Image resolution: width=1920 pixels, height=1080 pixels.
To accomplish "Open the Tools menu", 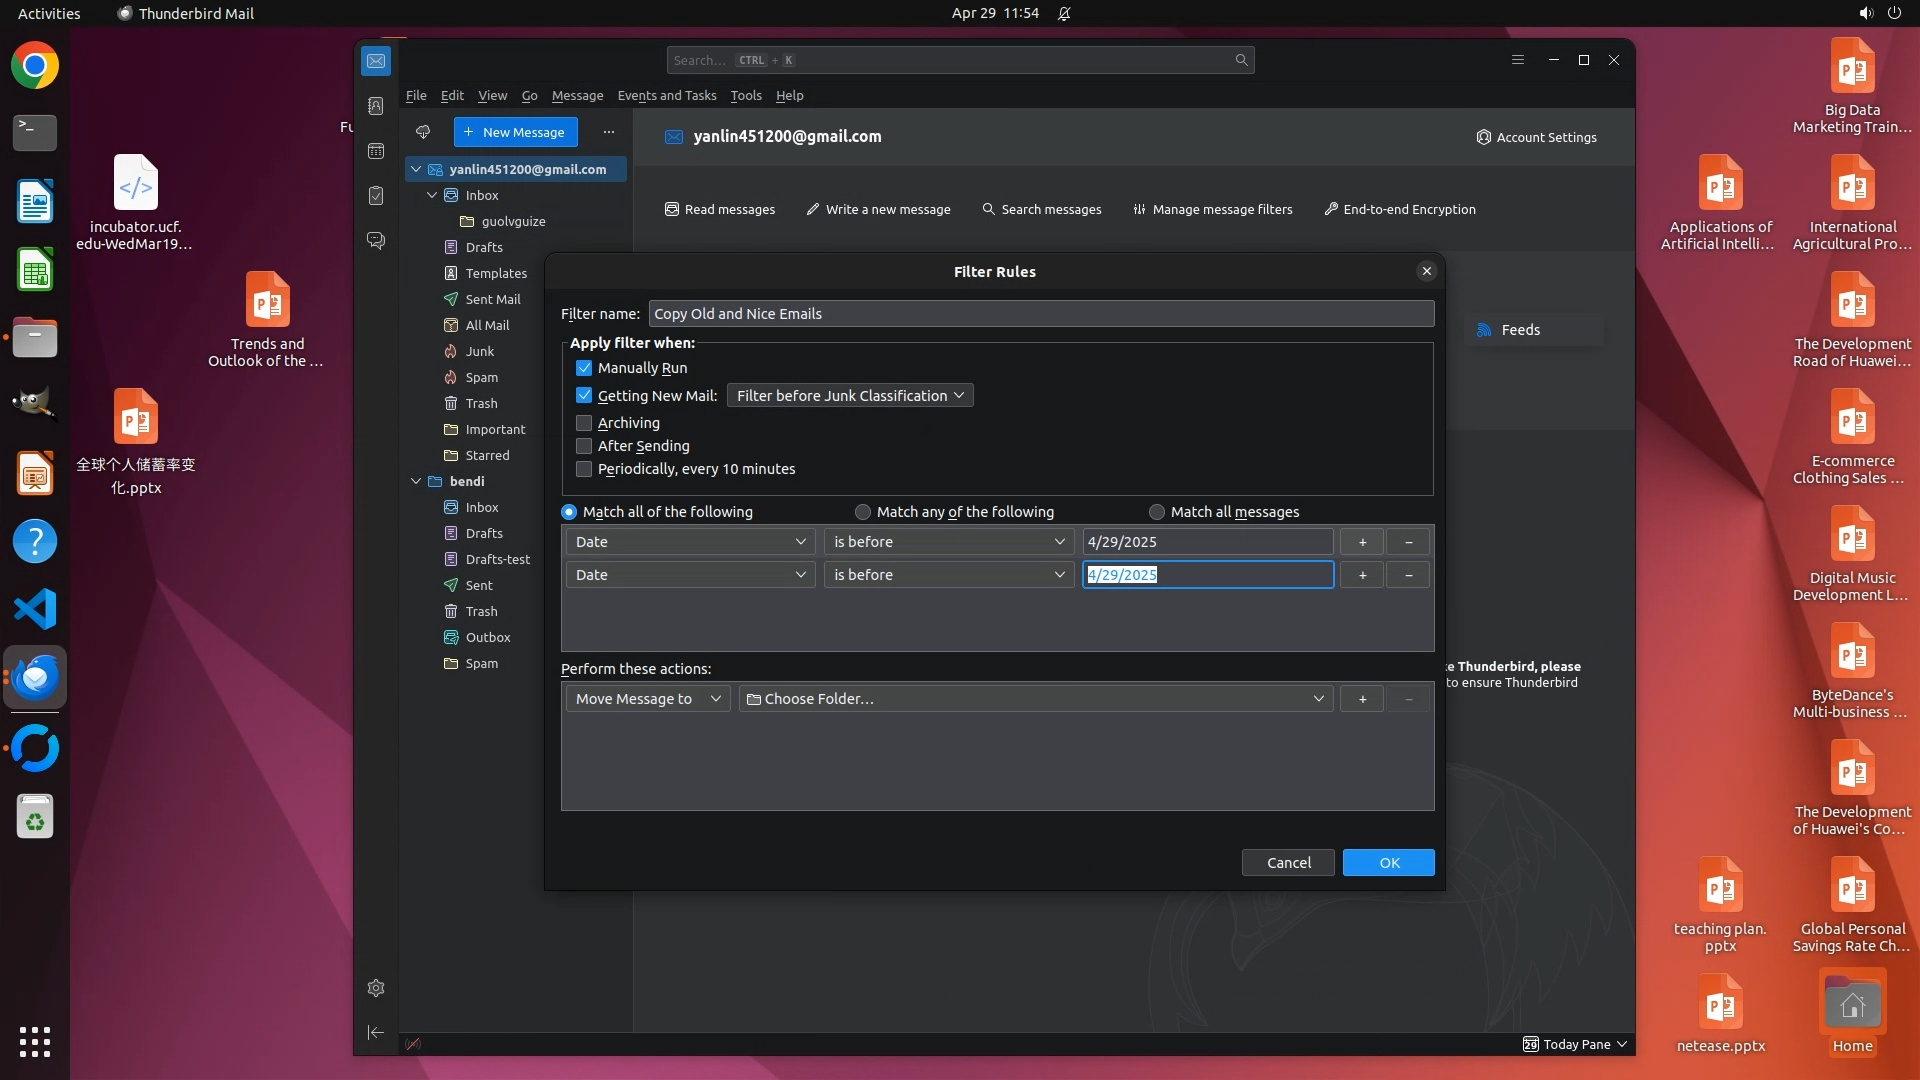I will 745,96.
